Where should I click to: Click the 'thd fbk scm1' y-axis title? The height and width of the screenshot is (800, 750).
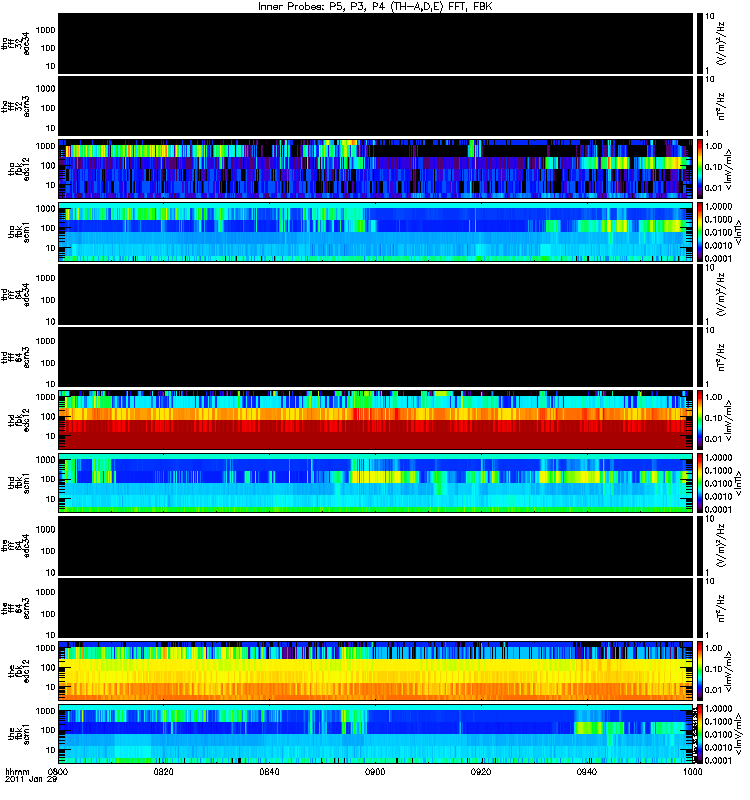19,483
